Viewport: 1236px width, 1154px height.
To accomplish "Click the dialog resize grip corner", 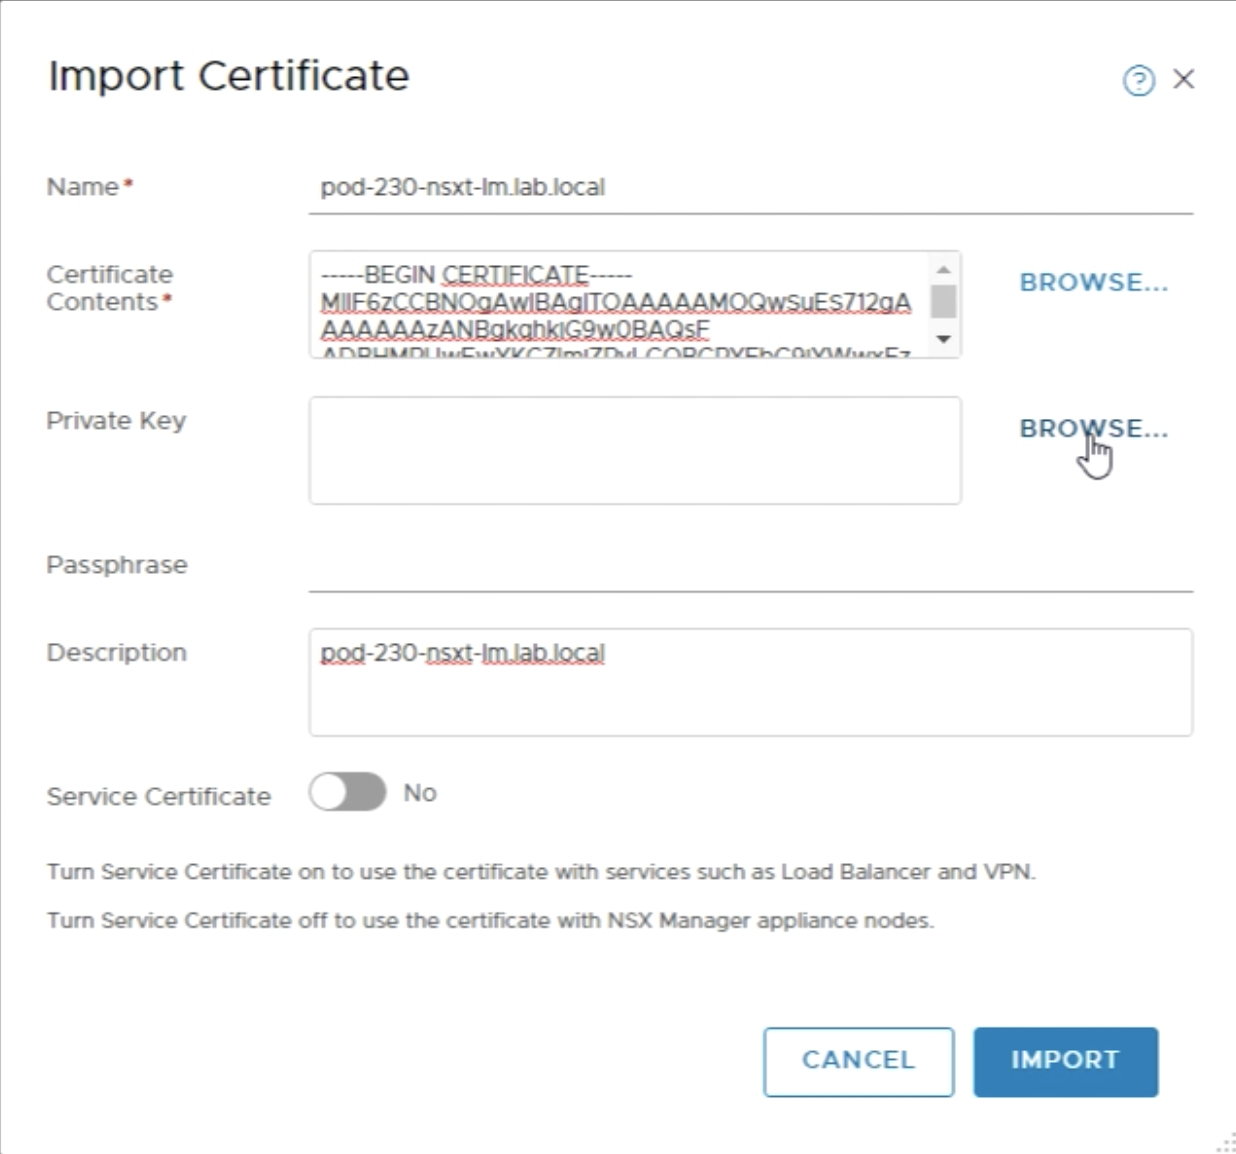I will point(1226,1144).
